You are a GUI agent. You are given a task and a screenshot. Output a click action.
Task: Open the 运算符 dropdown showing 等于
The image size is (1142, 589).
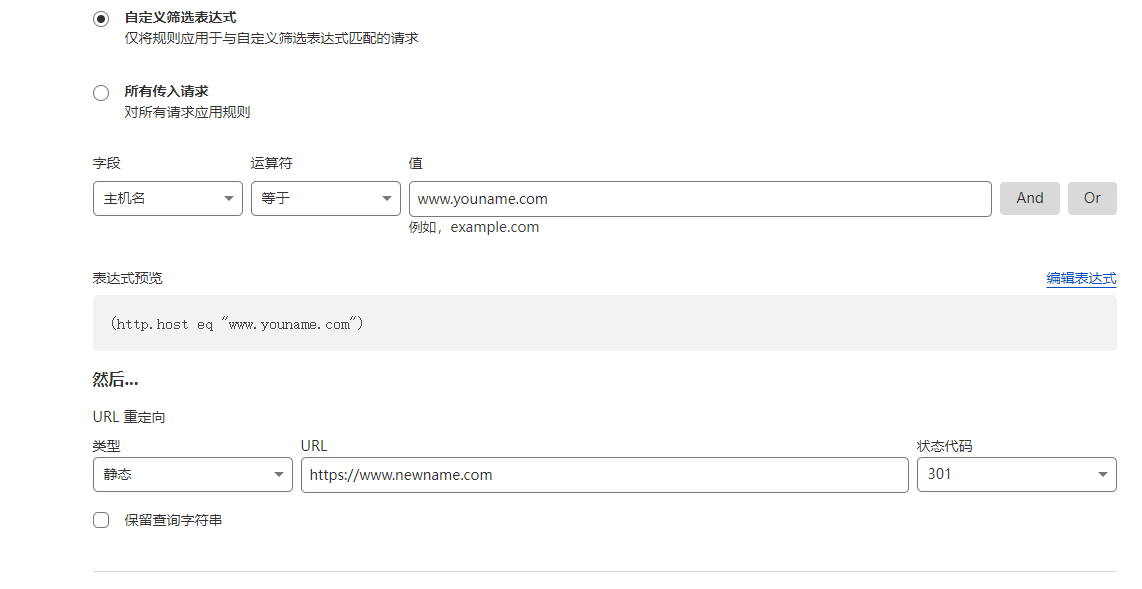coord(325,198)
